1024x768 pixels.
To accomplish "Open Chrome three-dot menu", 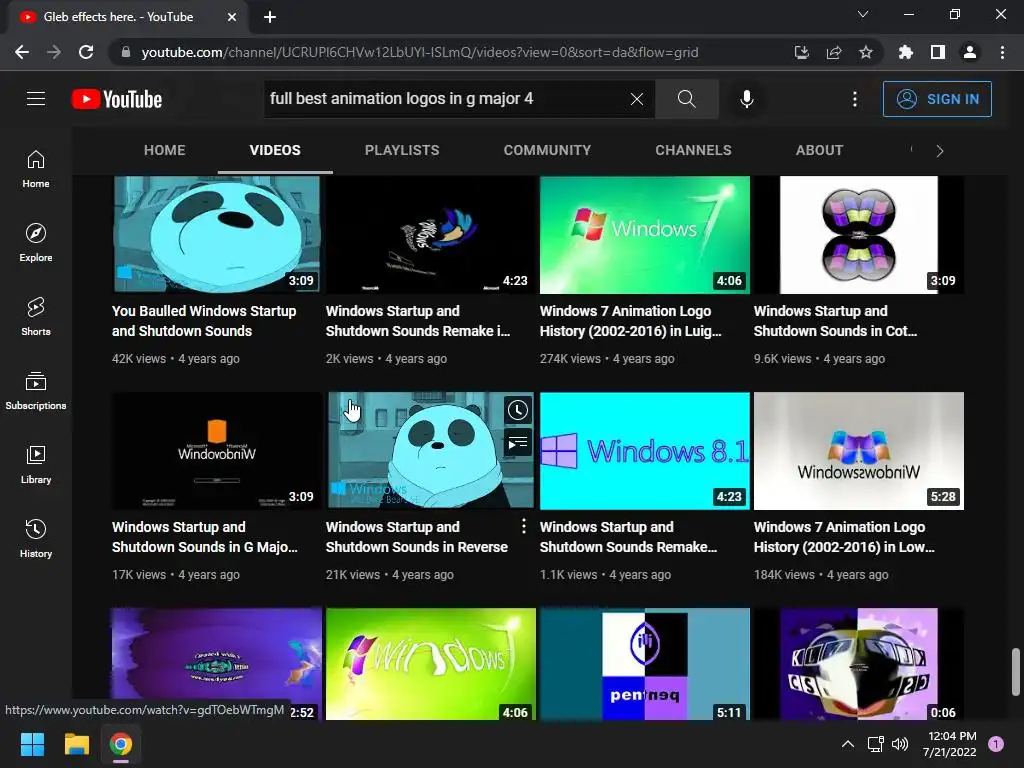I will tap(1002, 52).
